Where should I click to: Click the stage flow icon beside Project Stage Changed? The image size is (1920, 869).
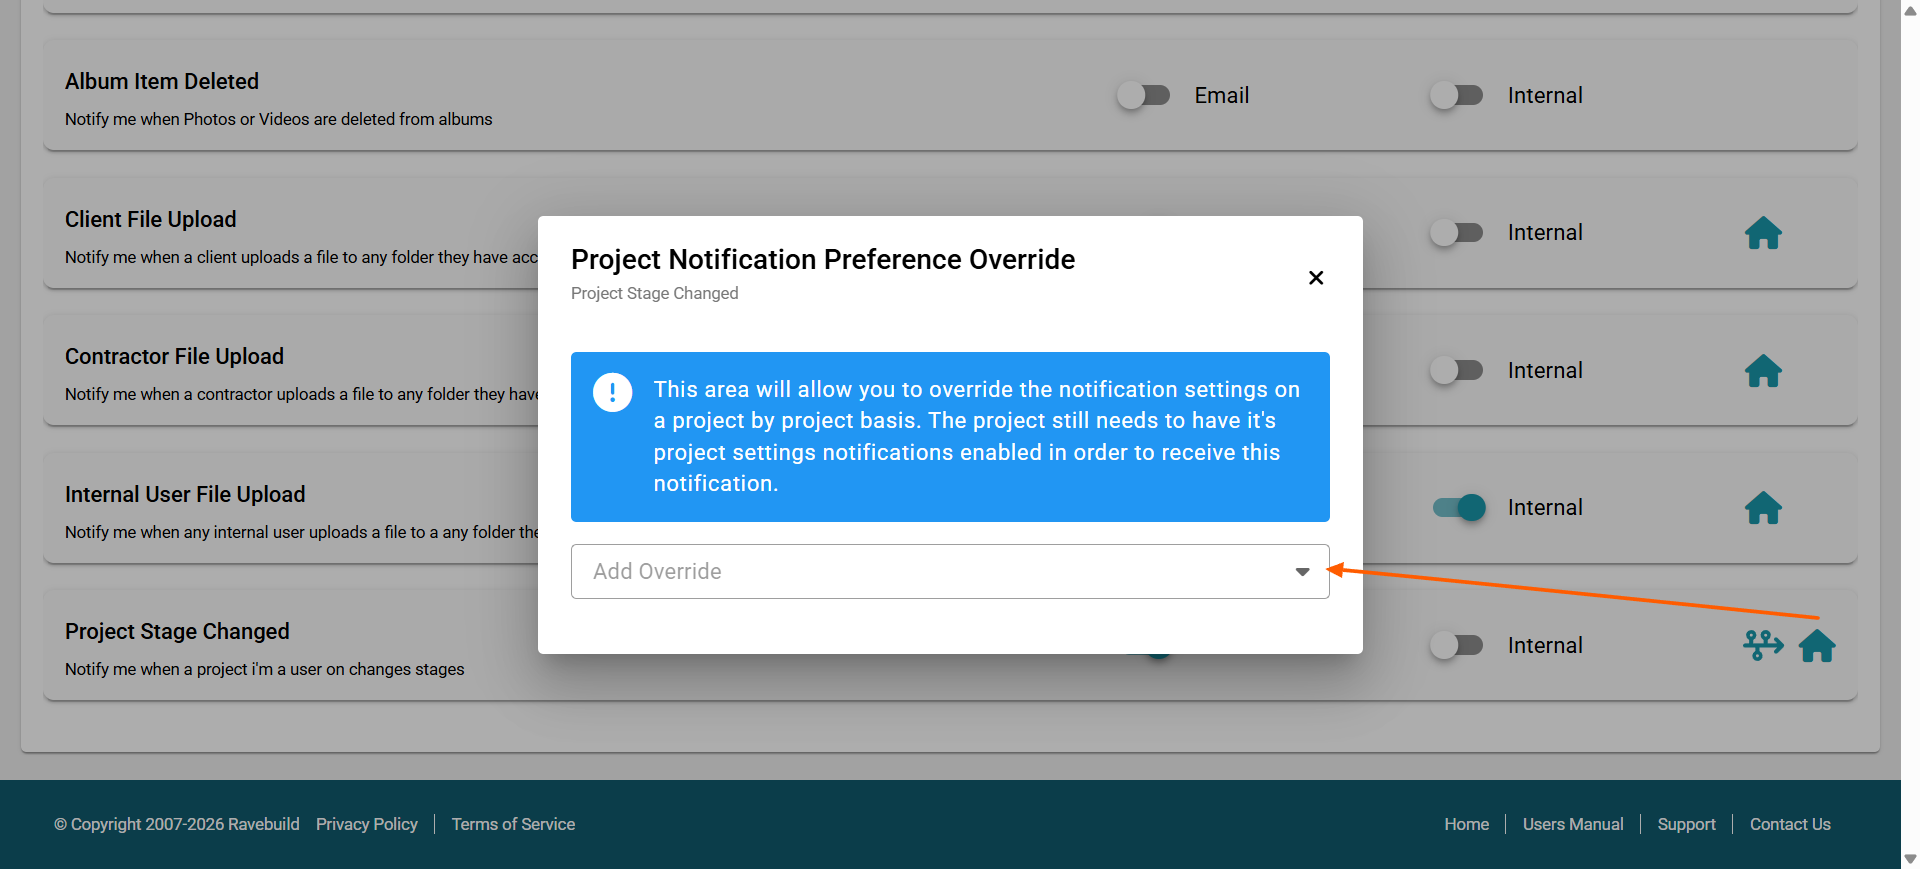1763,645
